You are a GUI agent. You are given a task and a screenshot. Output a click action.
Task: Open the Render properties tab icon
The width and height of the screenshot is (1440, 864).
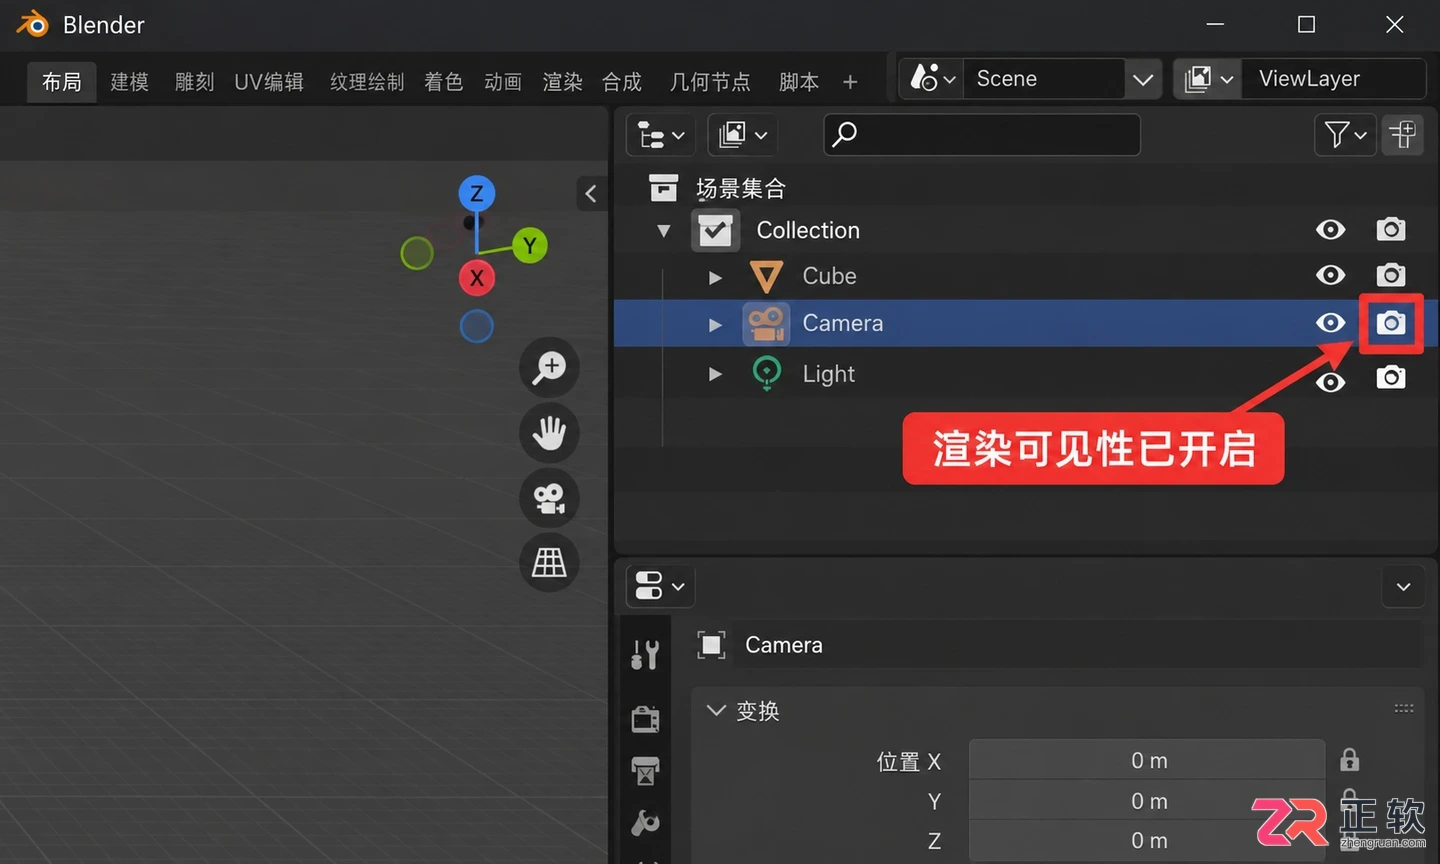(x=645, y=718)
